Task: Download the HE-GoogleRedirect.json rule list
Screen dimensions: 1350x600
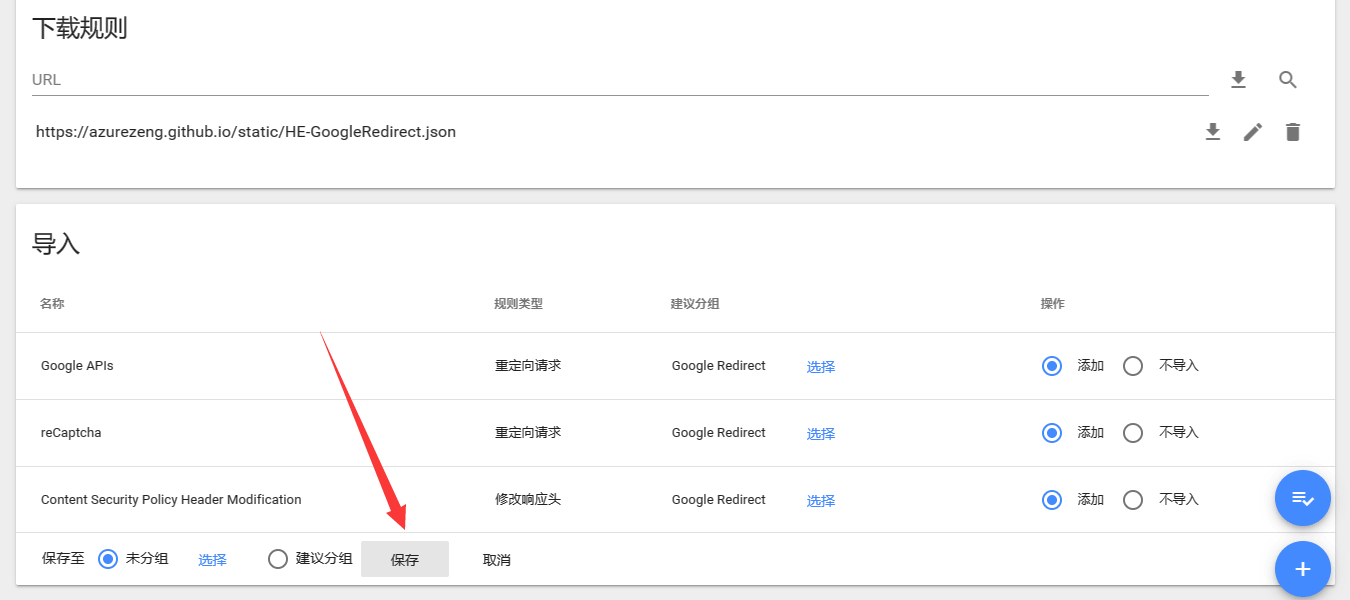Action: click(x=1213, y=132)
